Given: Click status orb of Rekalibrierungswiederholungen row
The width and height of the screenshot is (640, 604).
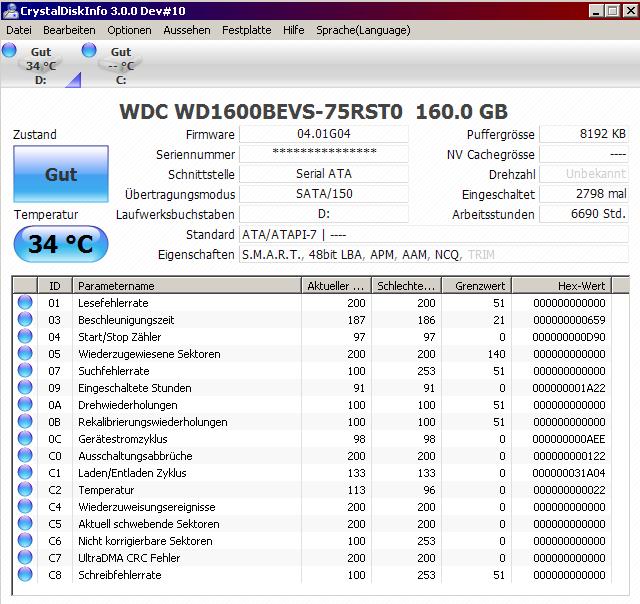Looking at the screenshot, I should 25,422.
